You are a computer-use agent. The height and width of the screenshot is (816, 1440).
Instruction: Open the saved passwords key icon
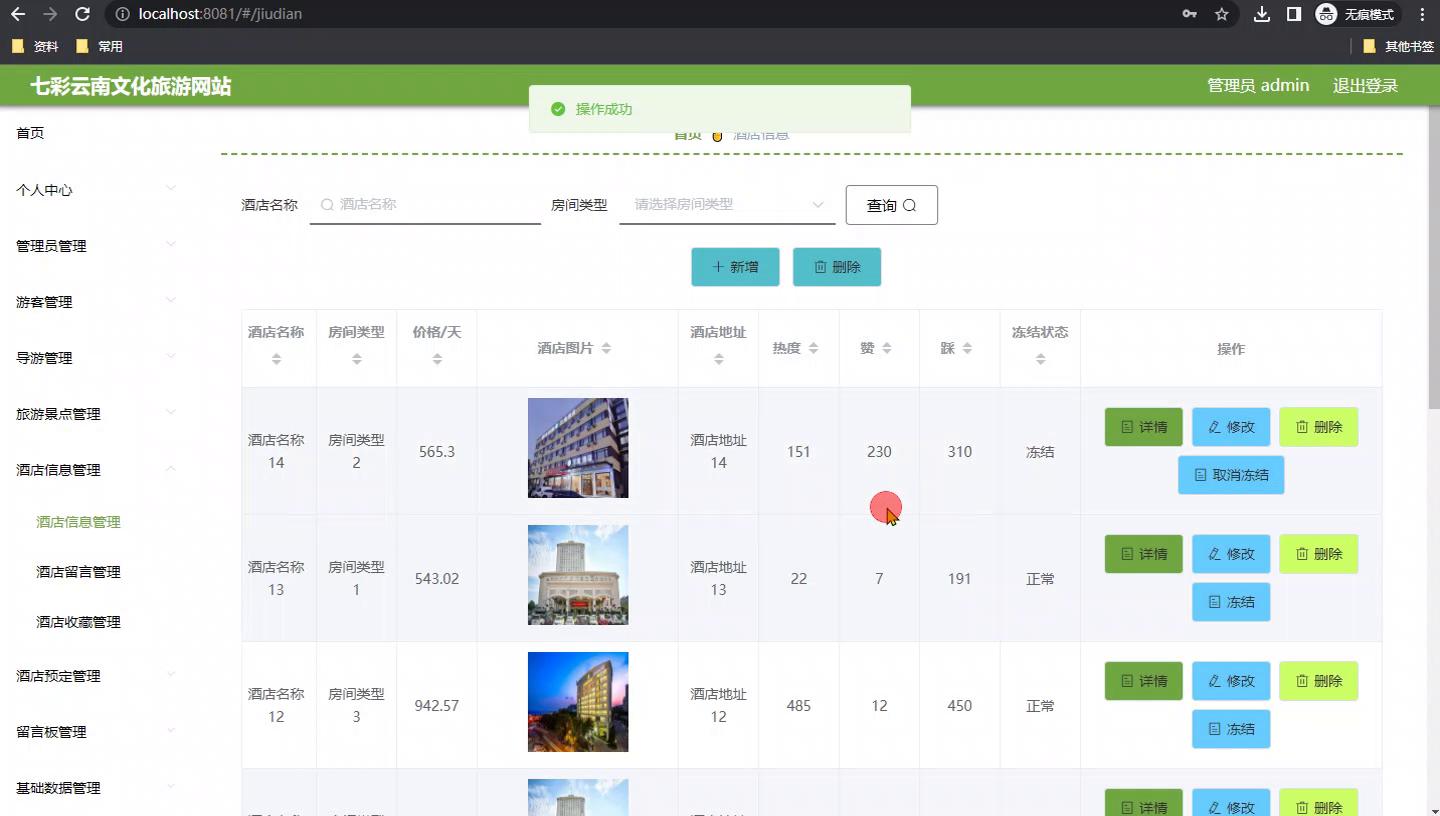tap(1189, 14)
